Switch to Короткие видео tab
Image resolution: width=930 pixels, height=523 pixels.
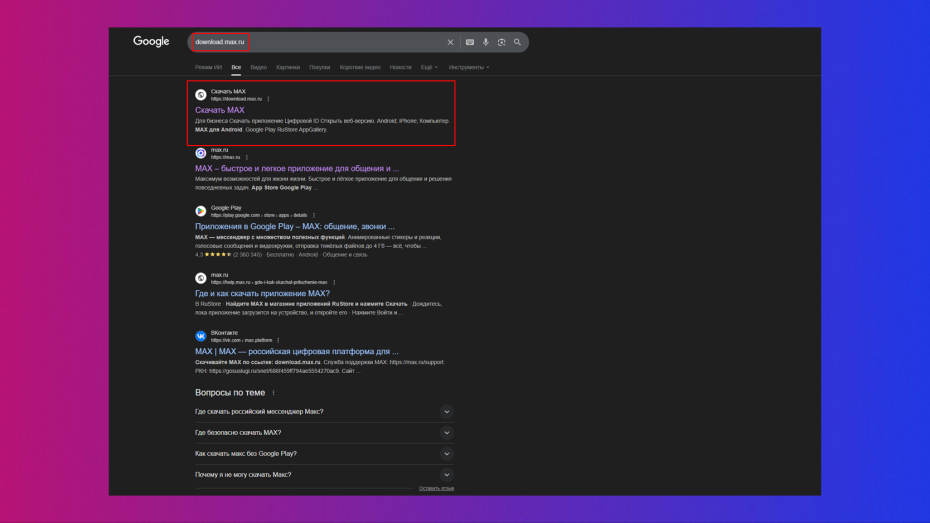pyautogui.click(x=360, y=68)
